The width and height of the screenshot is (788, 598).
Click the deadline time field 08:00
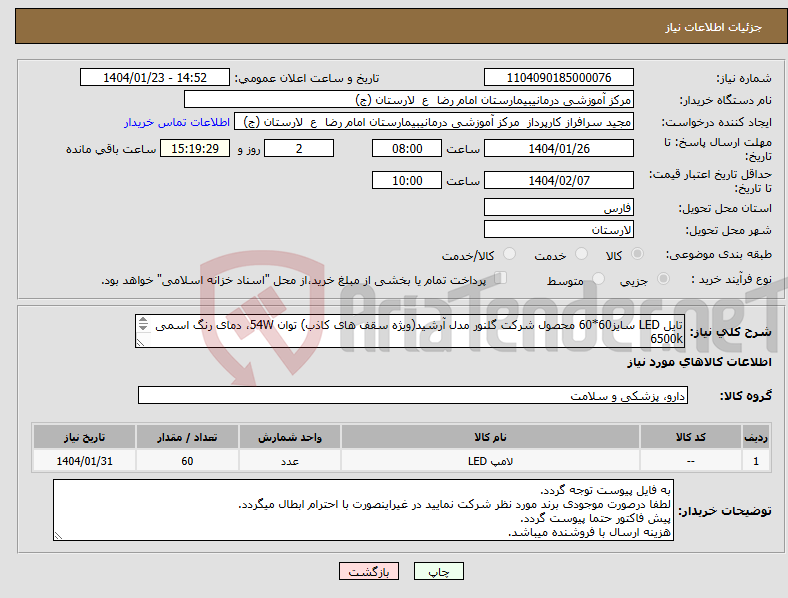click(x=407, y=148)
